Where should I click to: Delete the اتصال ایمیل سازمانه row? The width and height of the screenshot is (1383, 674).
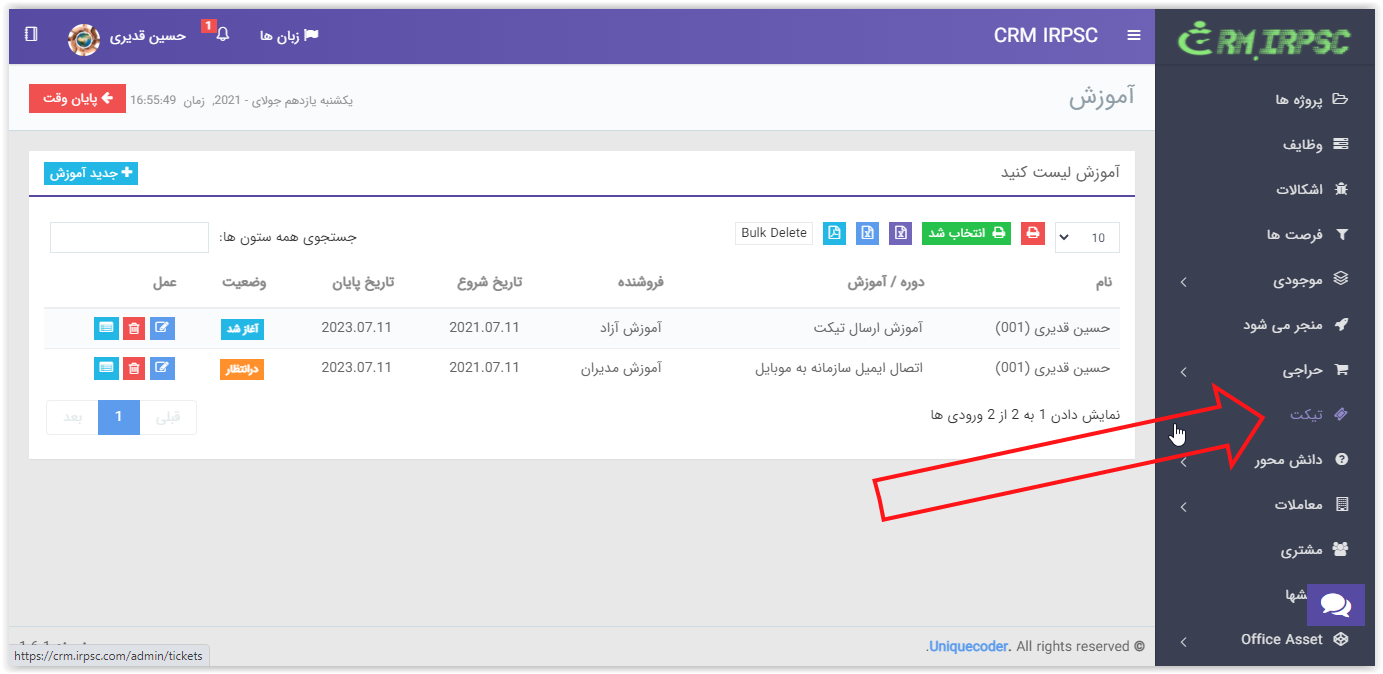click(134, 369)
